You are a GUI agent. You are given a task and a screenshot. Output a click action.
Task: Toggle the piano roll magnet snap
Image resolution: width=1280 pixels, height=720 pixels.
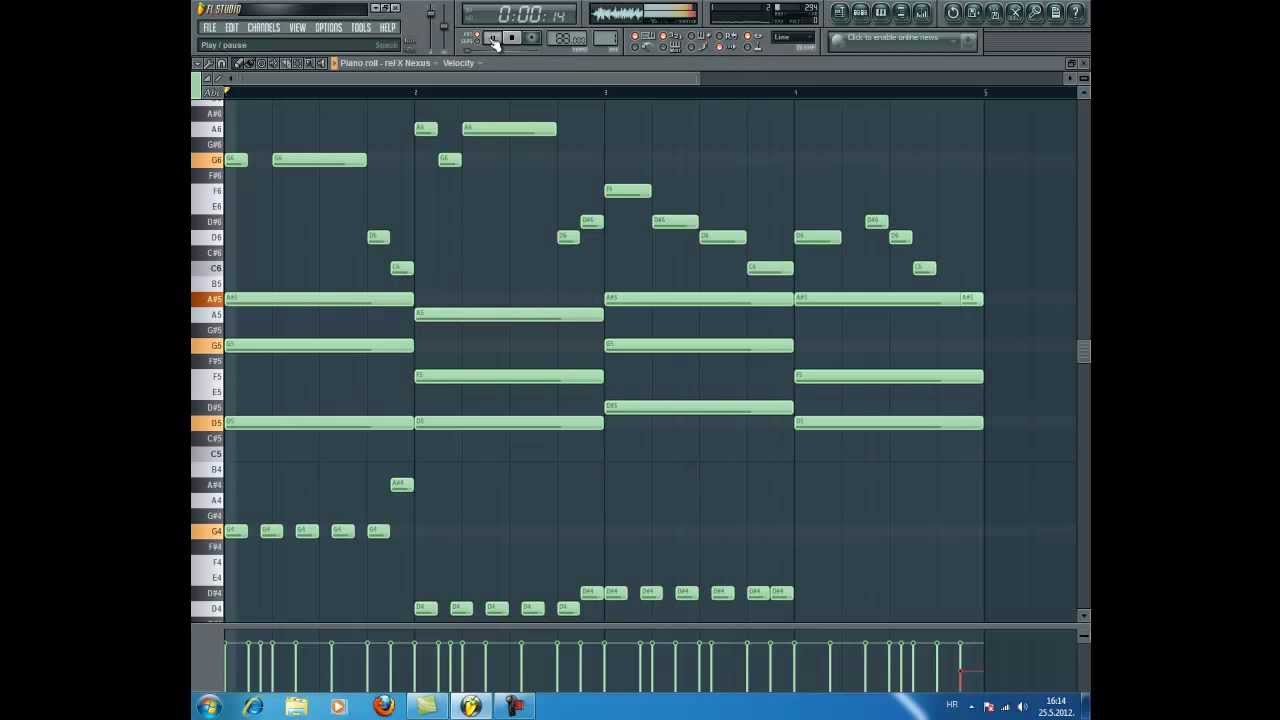(221, 63)
